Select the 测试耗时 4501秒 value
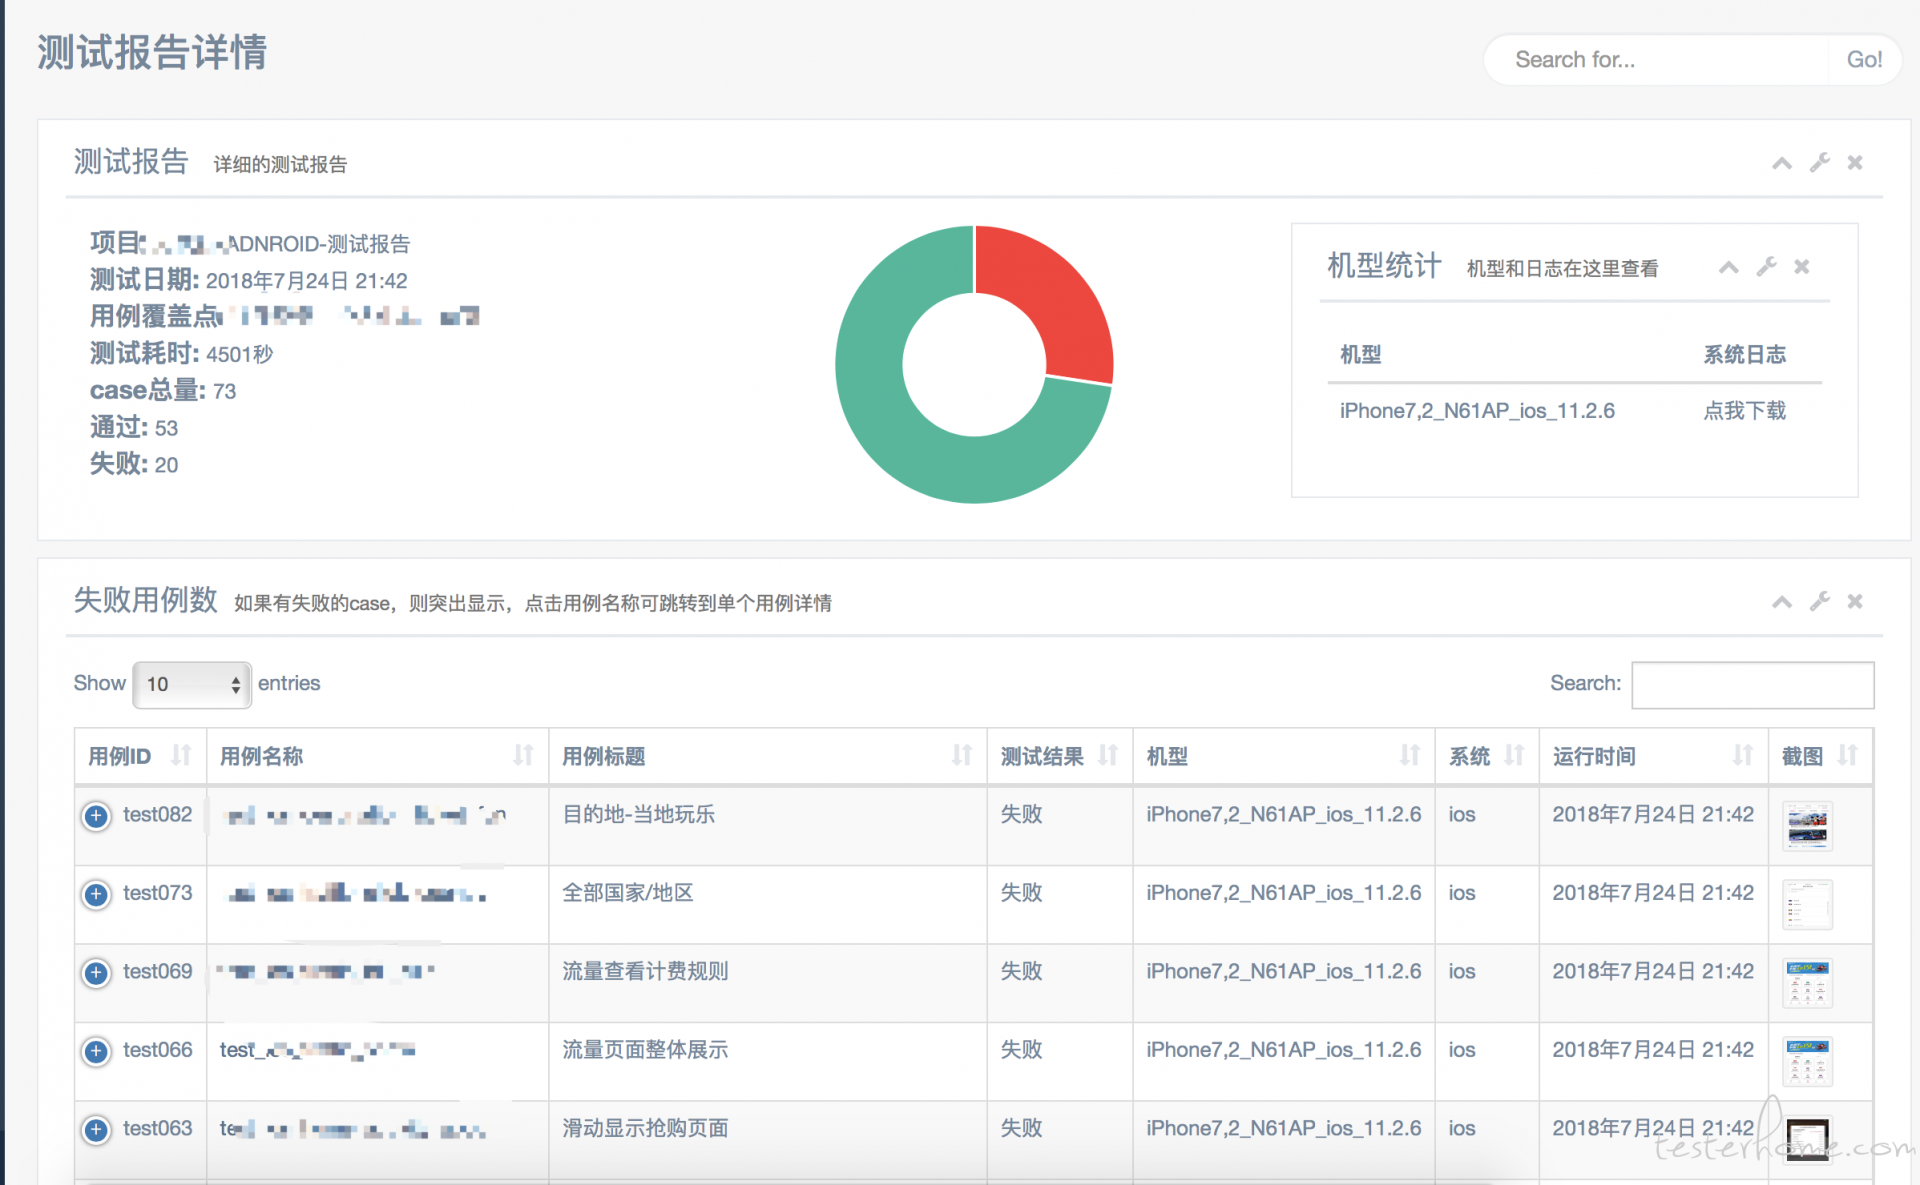Image resolution: width=1920 pixels, height=1185 pixels. (x=239, y=354)
